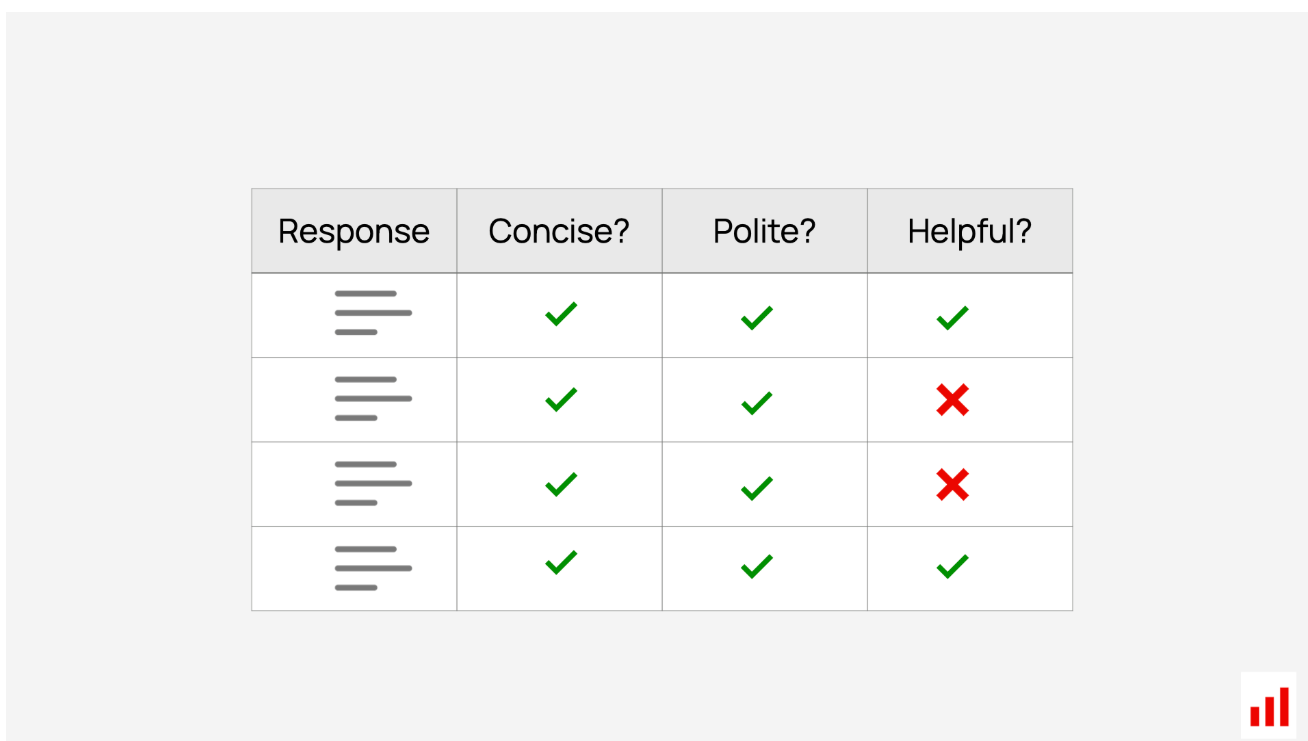Image resolution: width=1308 pixels, height=741 pixels.
Task: Click fourth row Concise green checkmark
Action: click(x=561, y=562)
